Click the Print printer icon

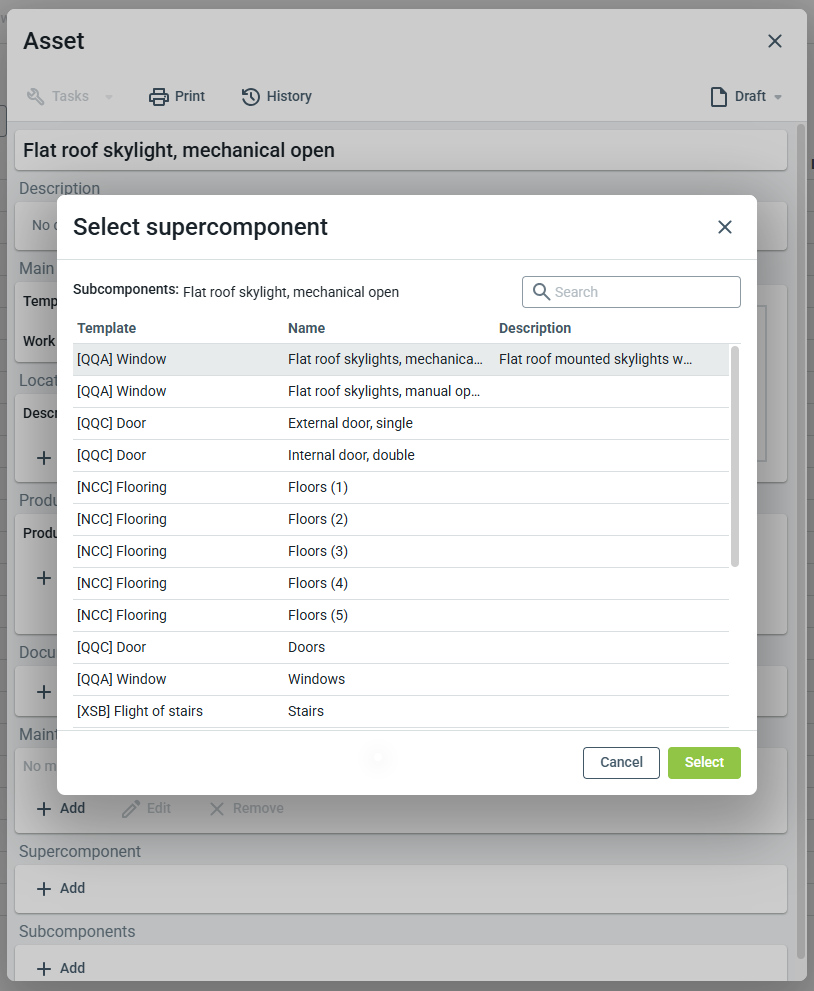point(159,97)
